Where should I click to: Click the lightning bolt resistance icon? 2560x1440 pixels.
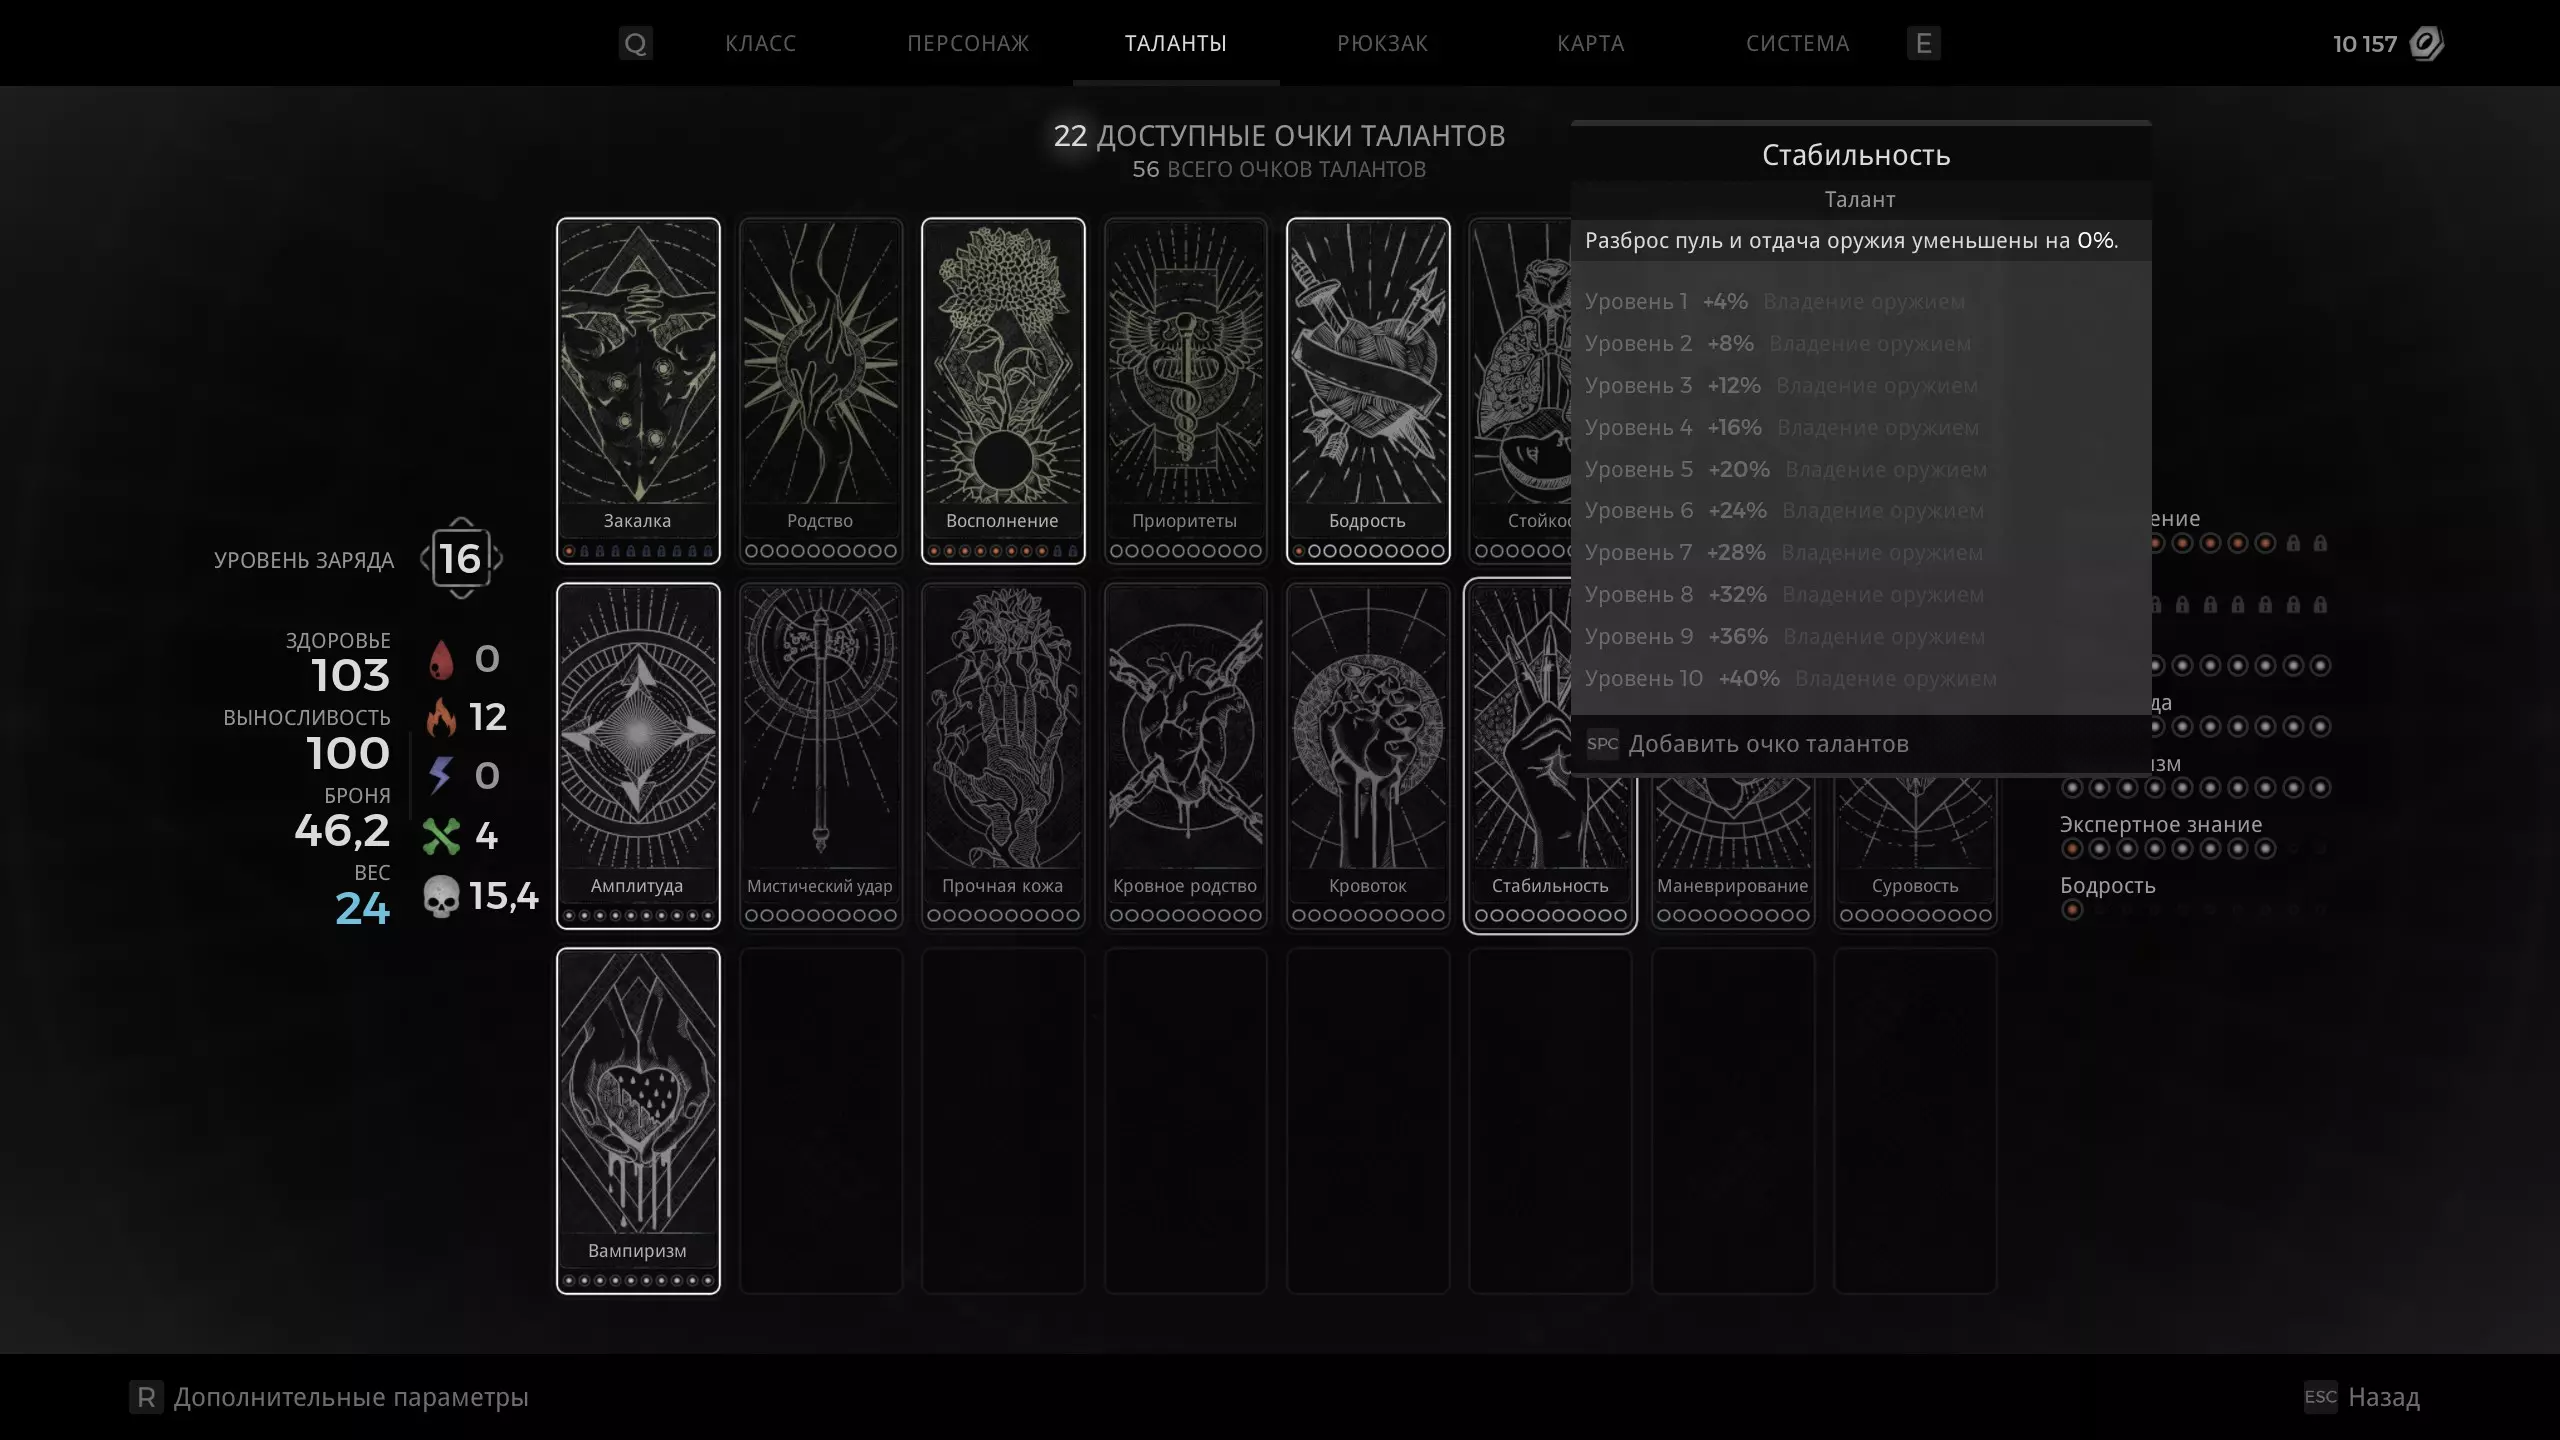click(441, 775)
